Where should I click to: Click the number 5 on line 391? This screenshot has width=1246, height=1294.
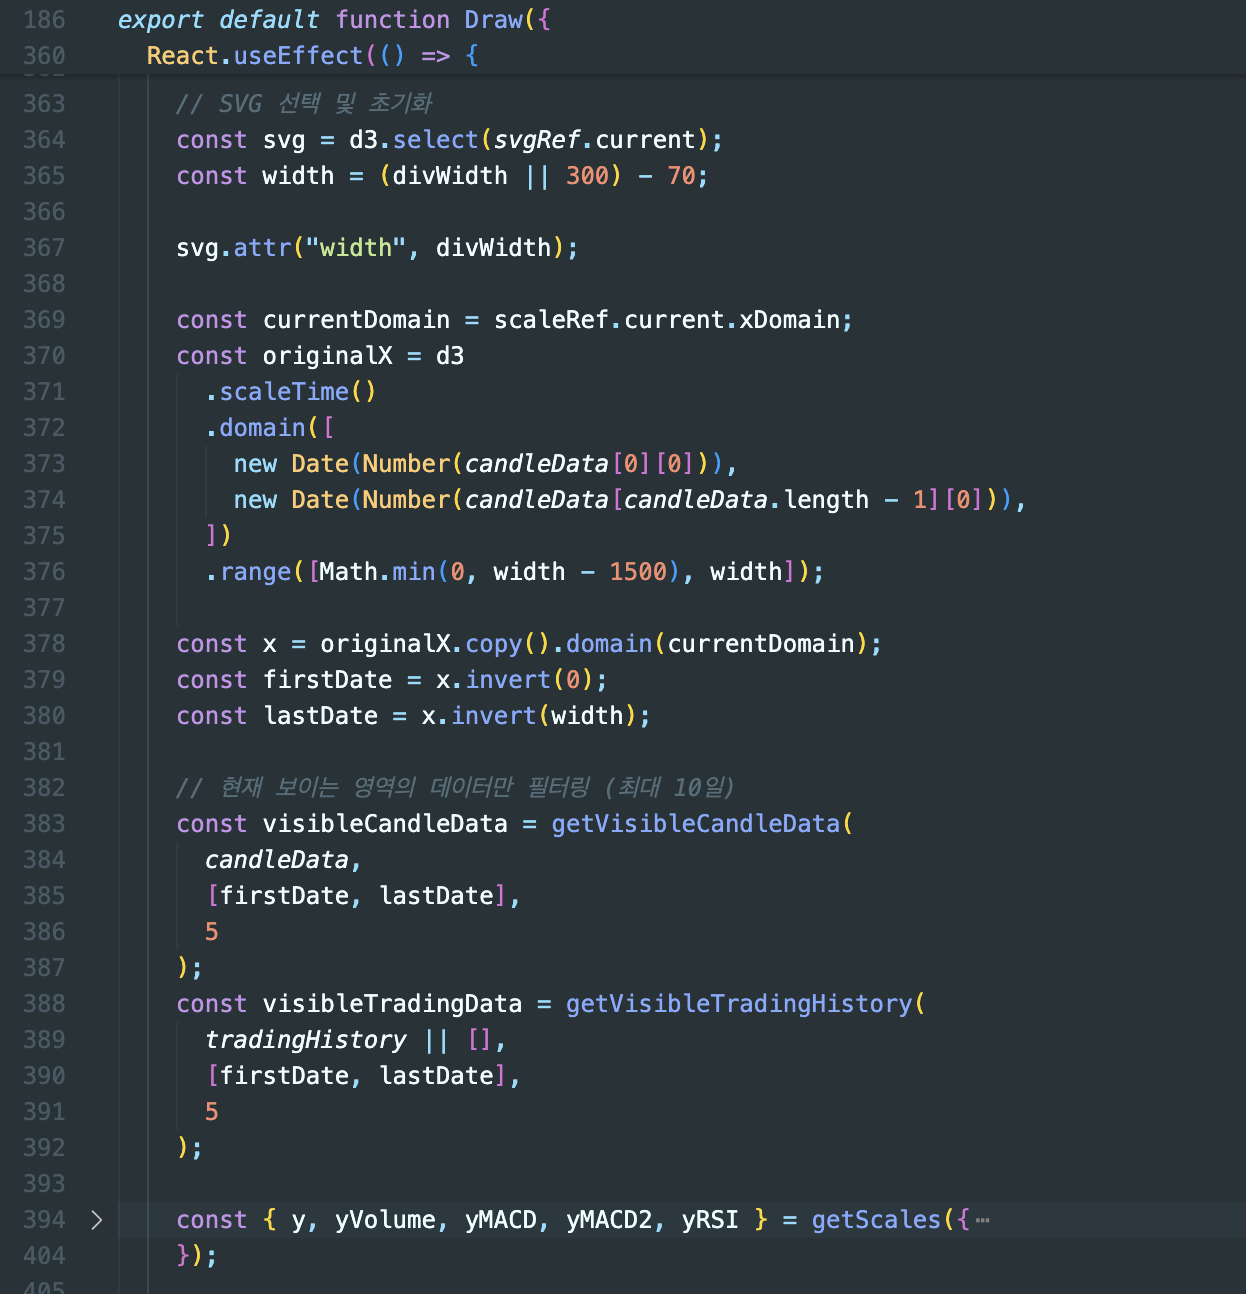[x=212, y=1111]
